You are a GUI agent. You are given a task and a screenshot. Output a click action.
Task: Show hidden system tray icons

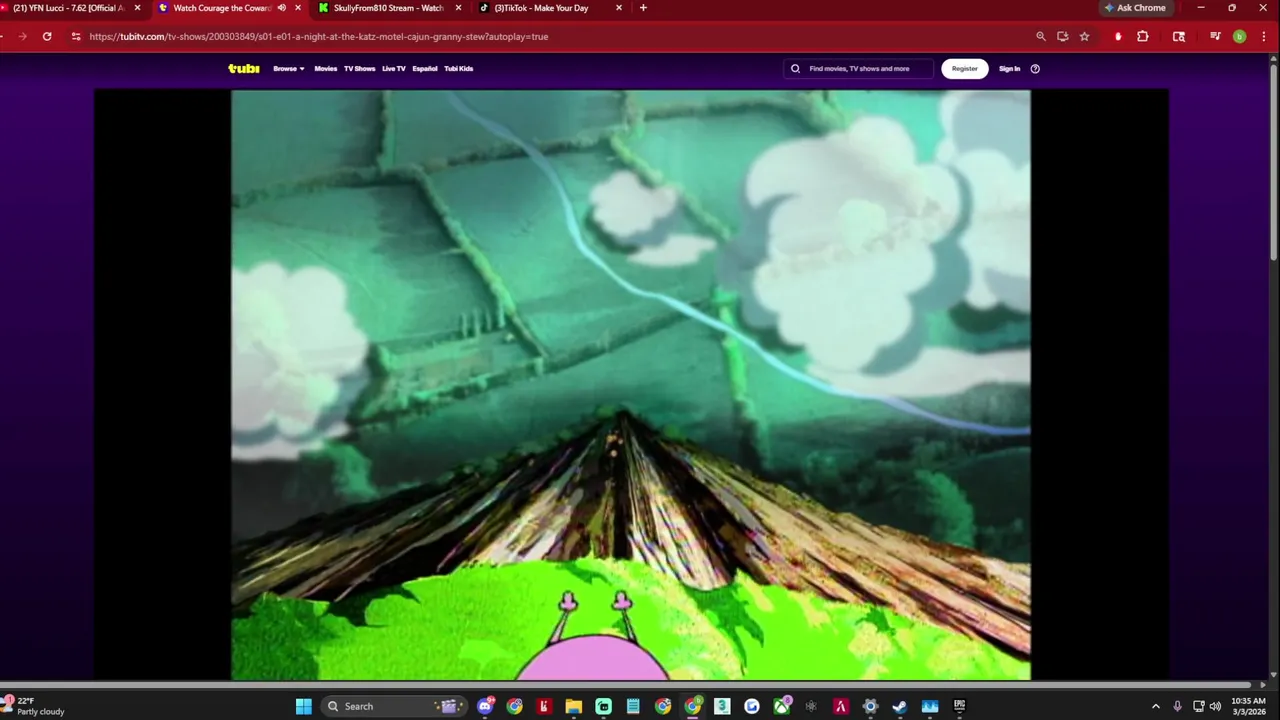[1156, 706]
